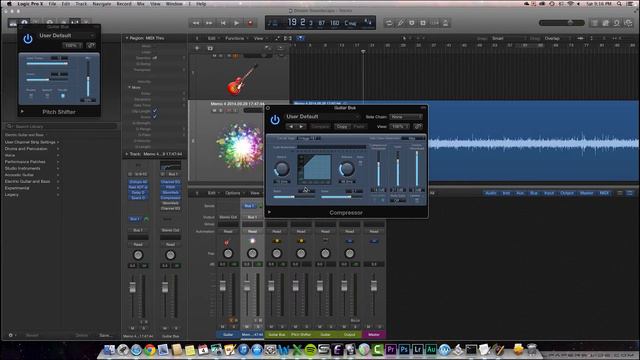Click the Copy button in Compressor
This screenshot has width=640, height=360.
click(342, 127)
